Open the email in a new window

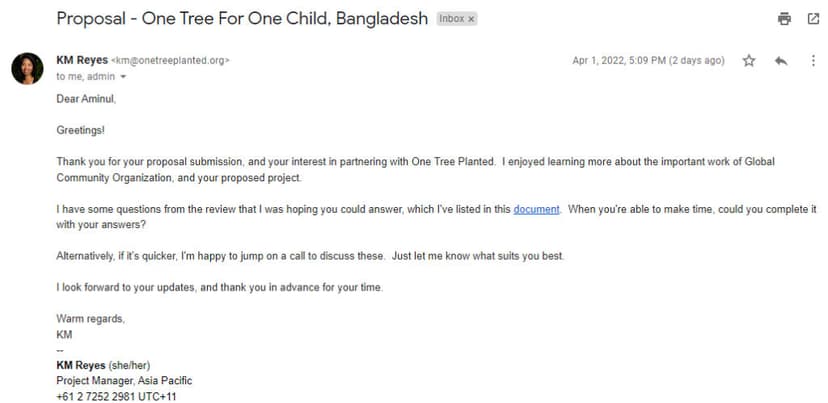(x=813, y=19)
